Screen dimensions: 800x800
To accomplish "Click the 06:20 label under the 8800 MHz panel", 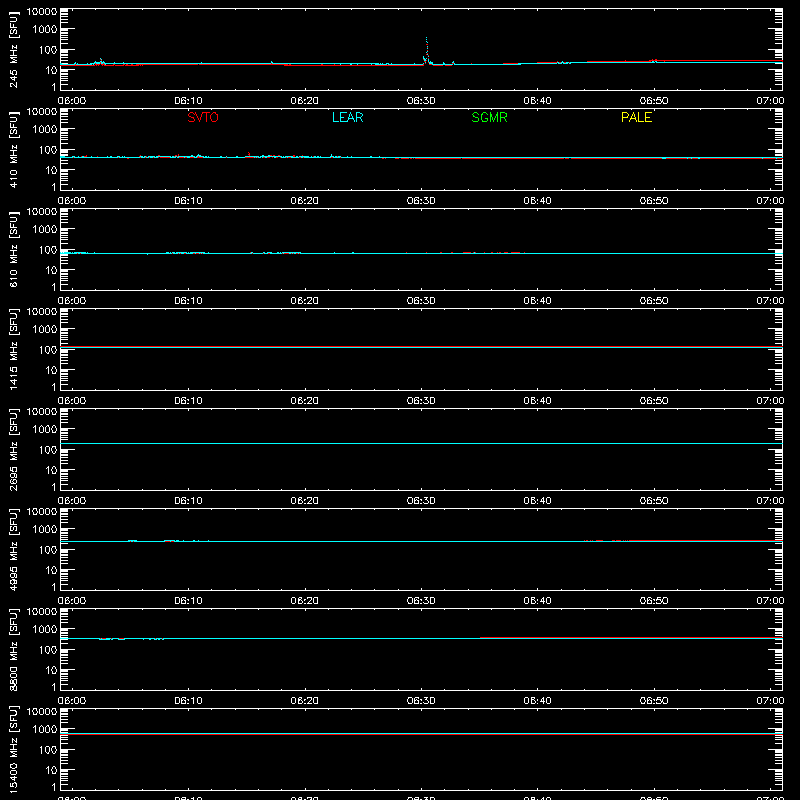I will (305, 701).
